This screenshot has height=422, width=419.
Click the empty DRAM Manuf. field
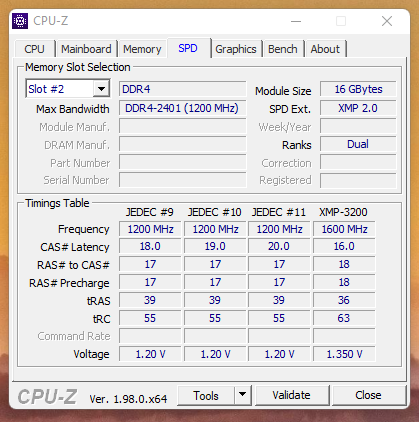(183, 145)
